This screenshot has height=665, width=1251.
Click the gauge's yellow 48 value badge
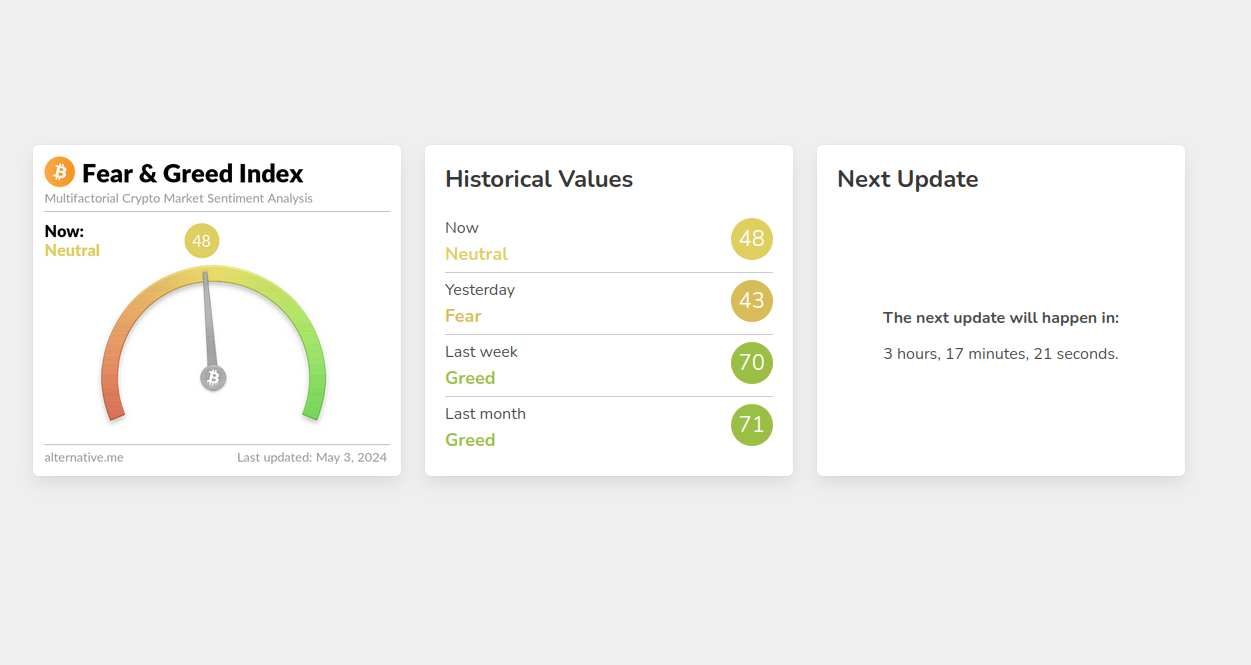[x=202, y=241]
